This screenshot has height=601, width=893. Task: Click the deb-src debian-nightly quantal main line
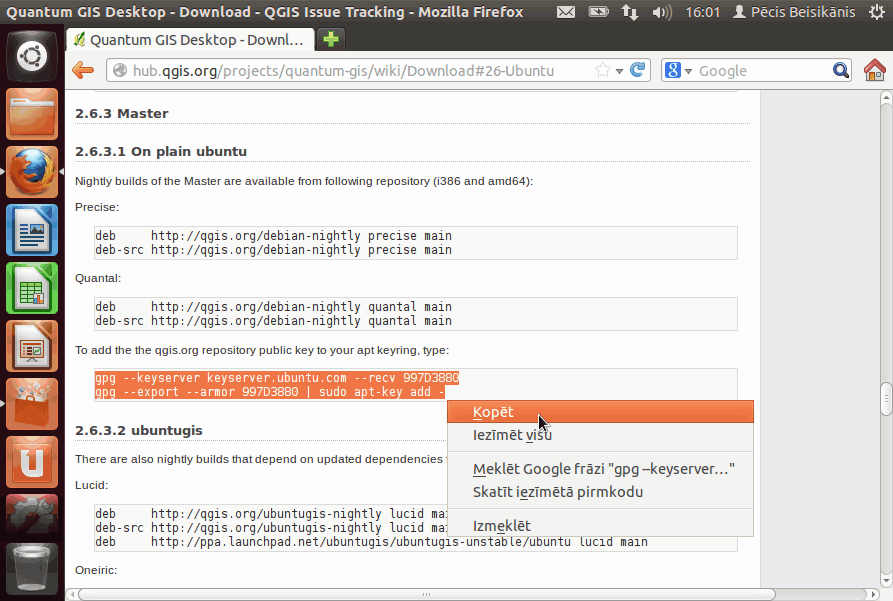273,321
